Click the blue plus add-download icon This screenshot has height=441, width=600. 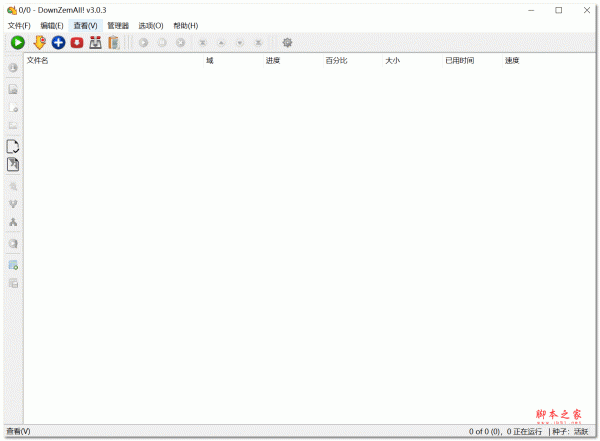click(58, 42)
